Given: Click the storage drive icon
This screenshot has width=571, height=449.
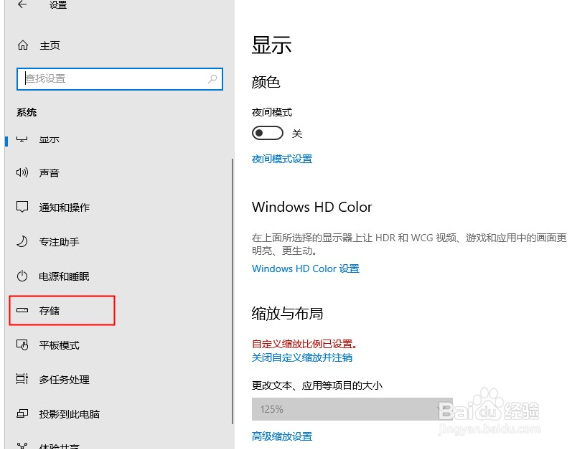Looking at the screenshot, I should pos(22,310).
